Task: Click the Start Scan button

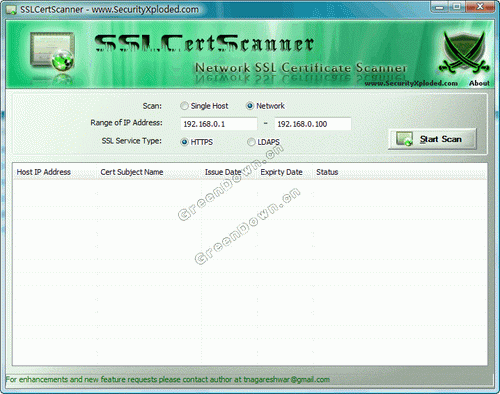Action: (x=432, y=139)
